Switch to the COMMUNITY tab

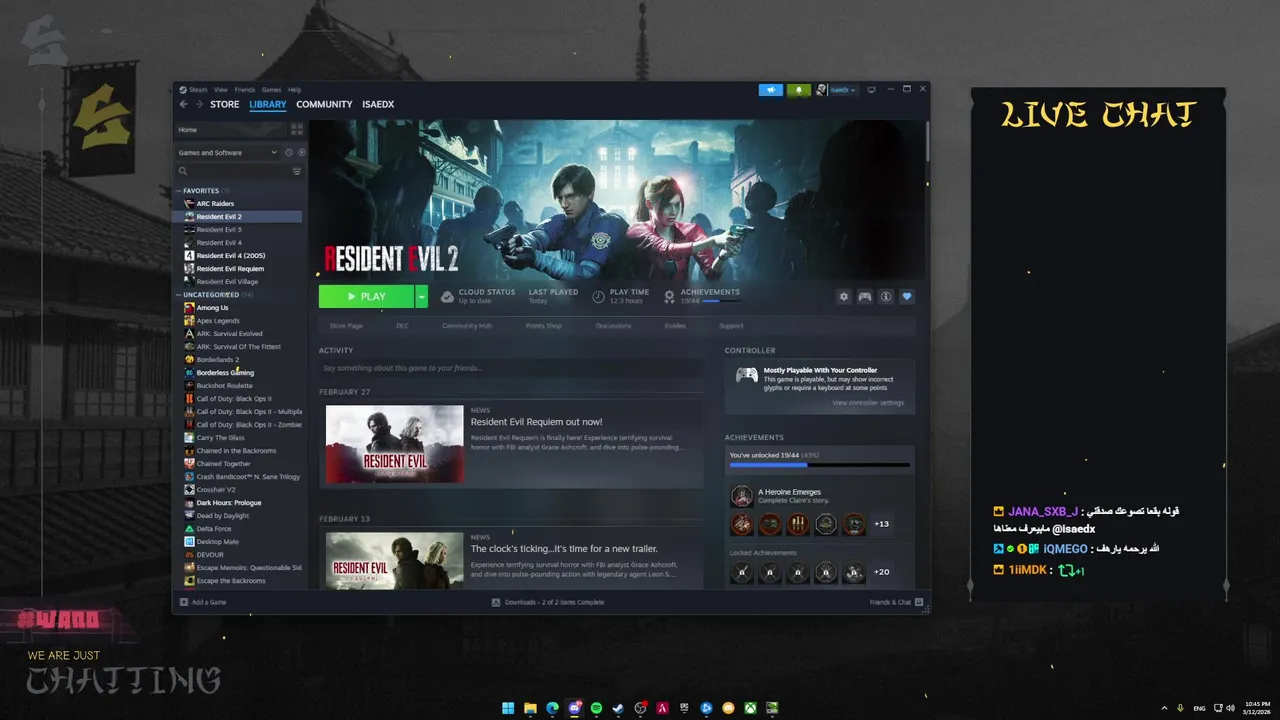coord(324,104)
